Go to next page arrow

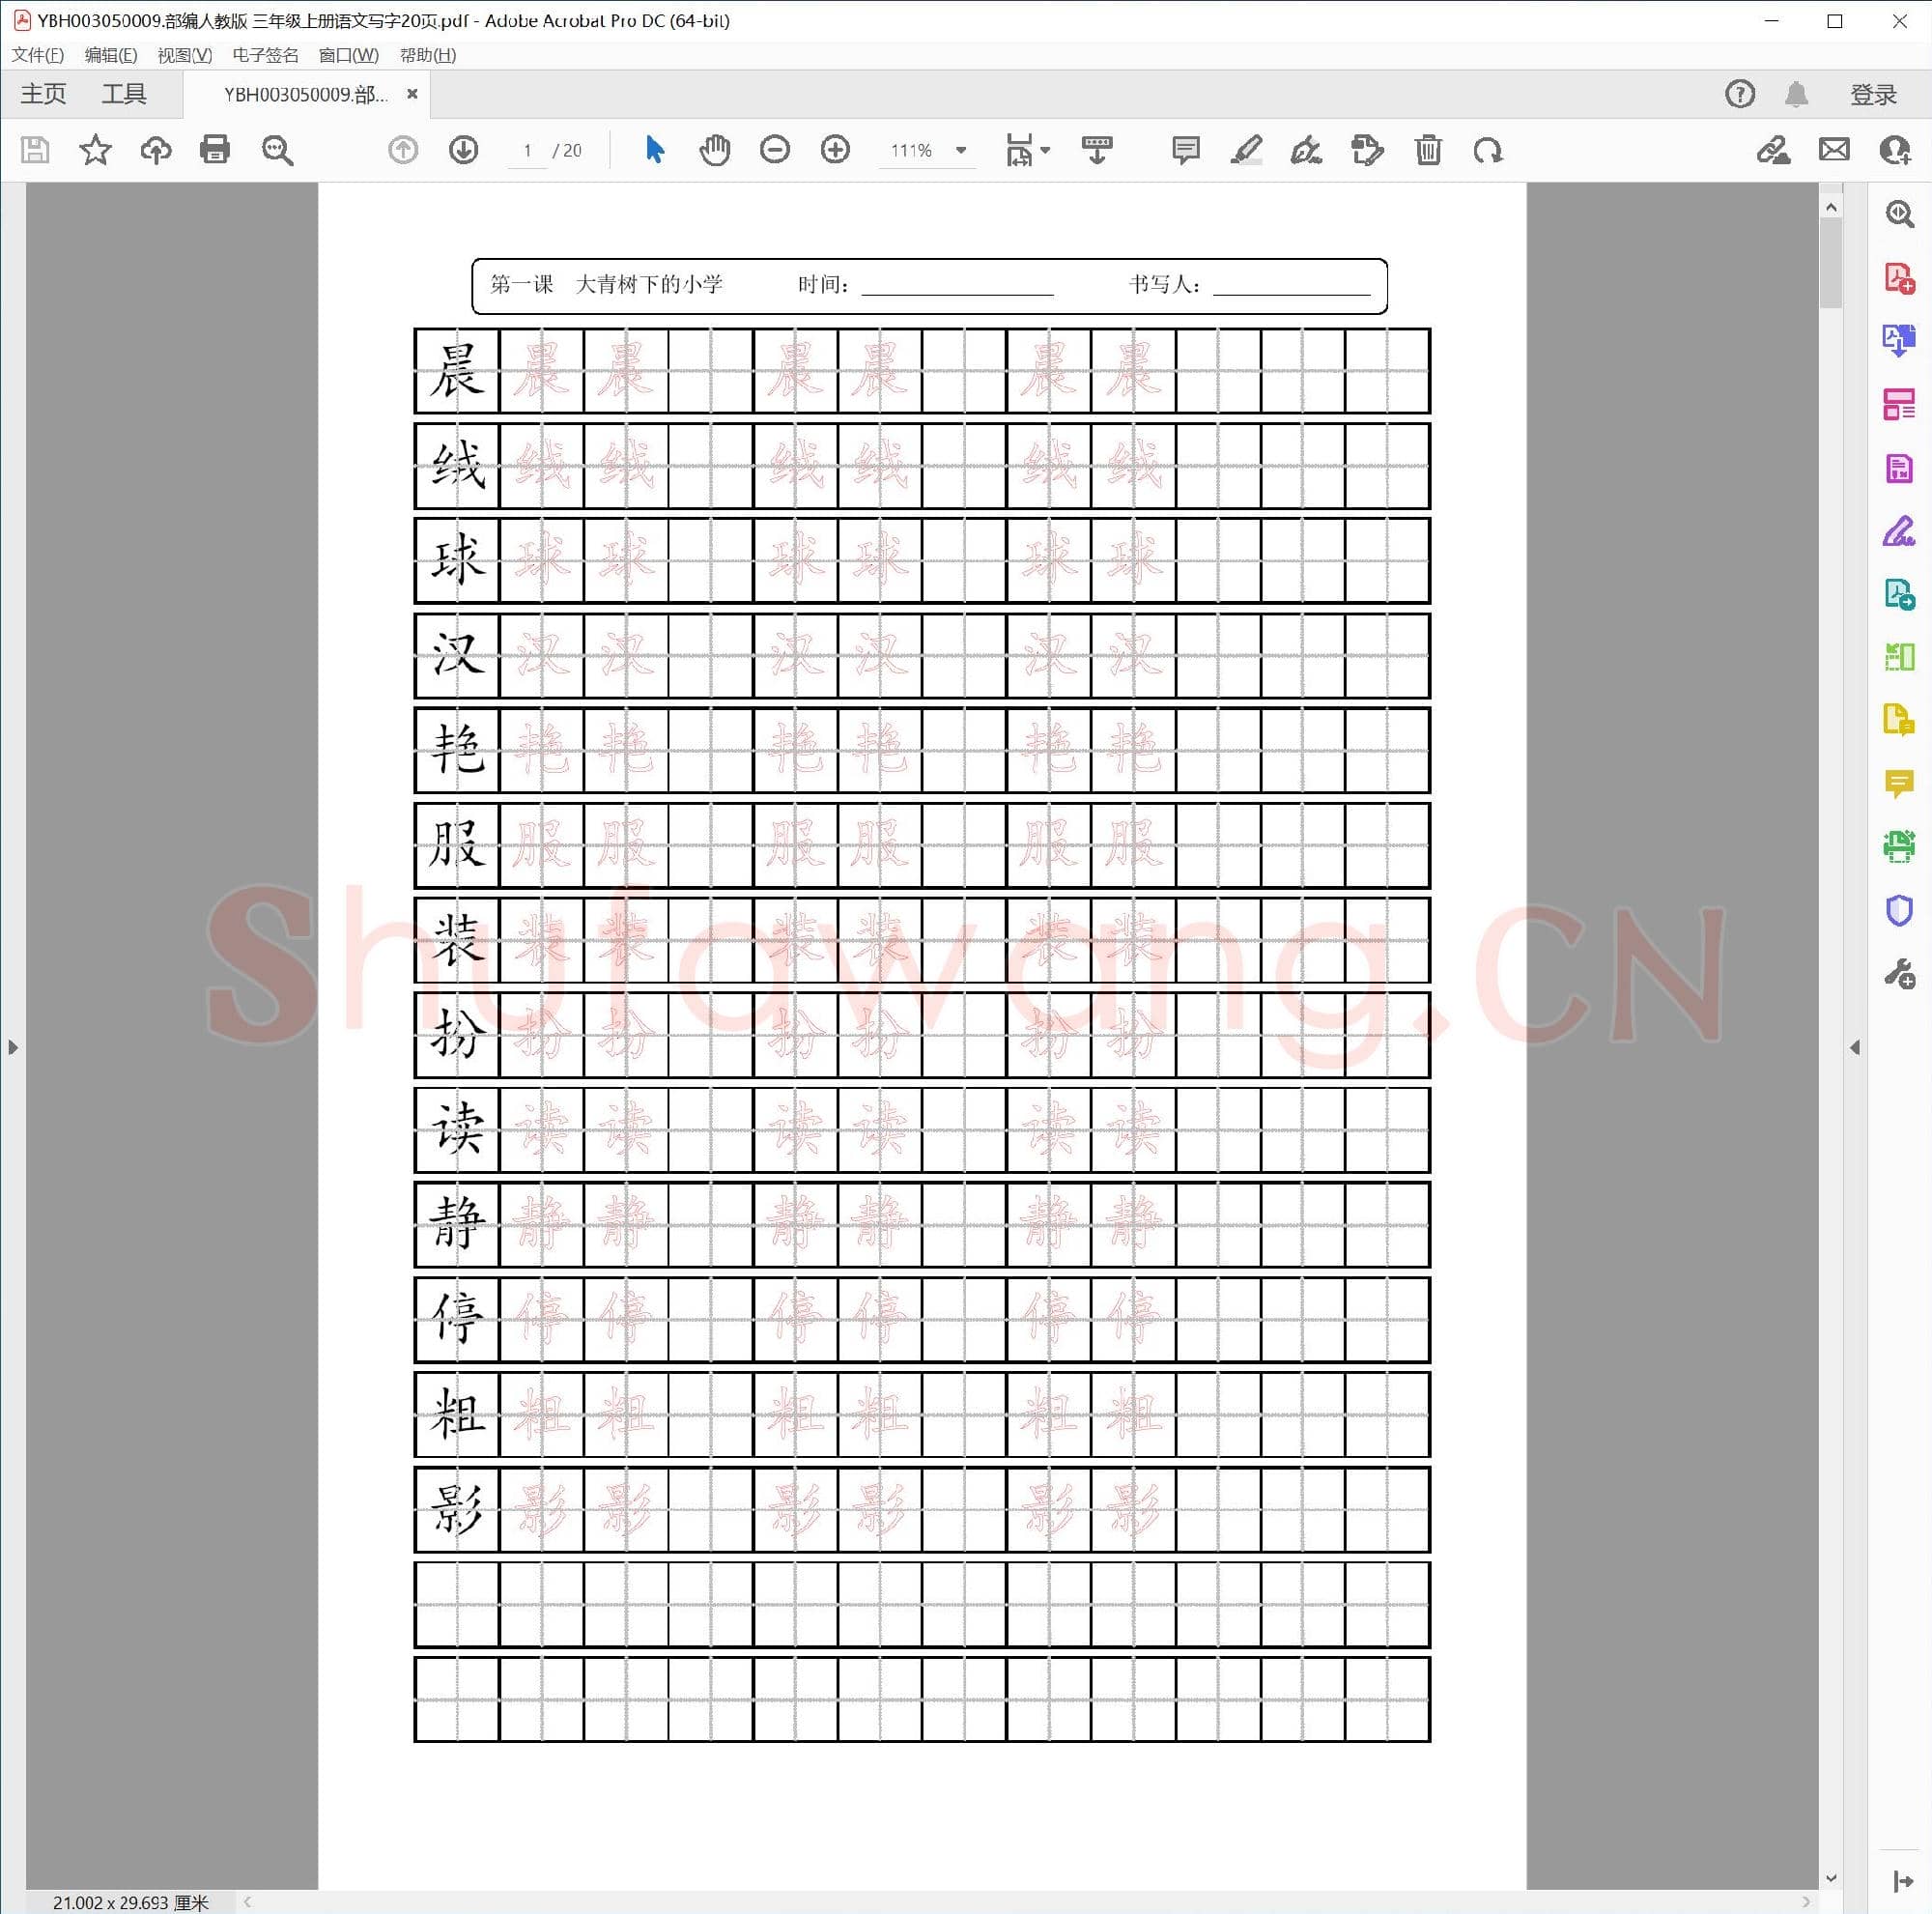click(x=463, y=150)
